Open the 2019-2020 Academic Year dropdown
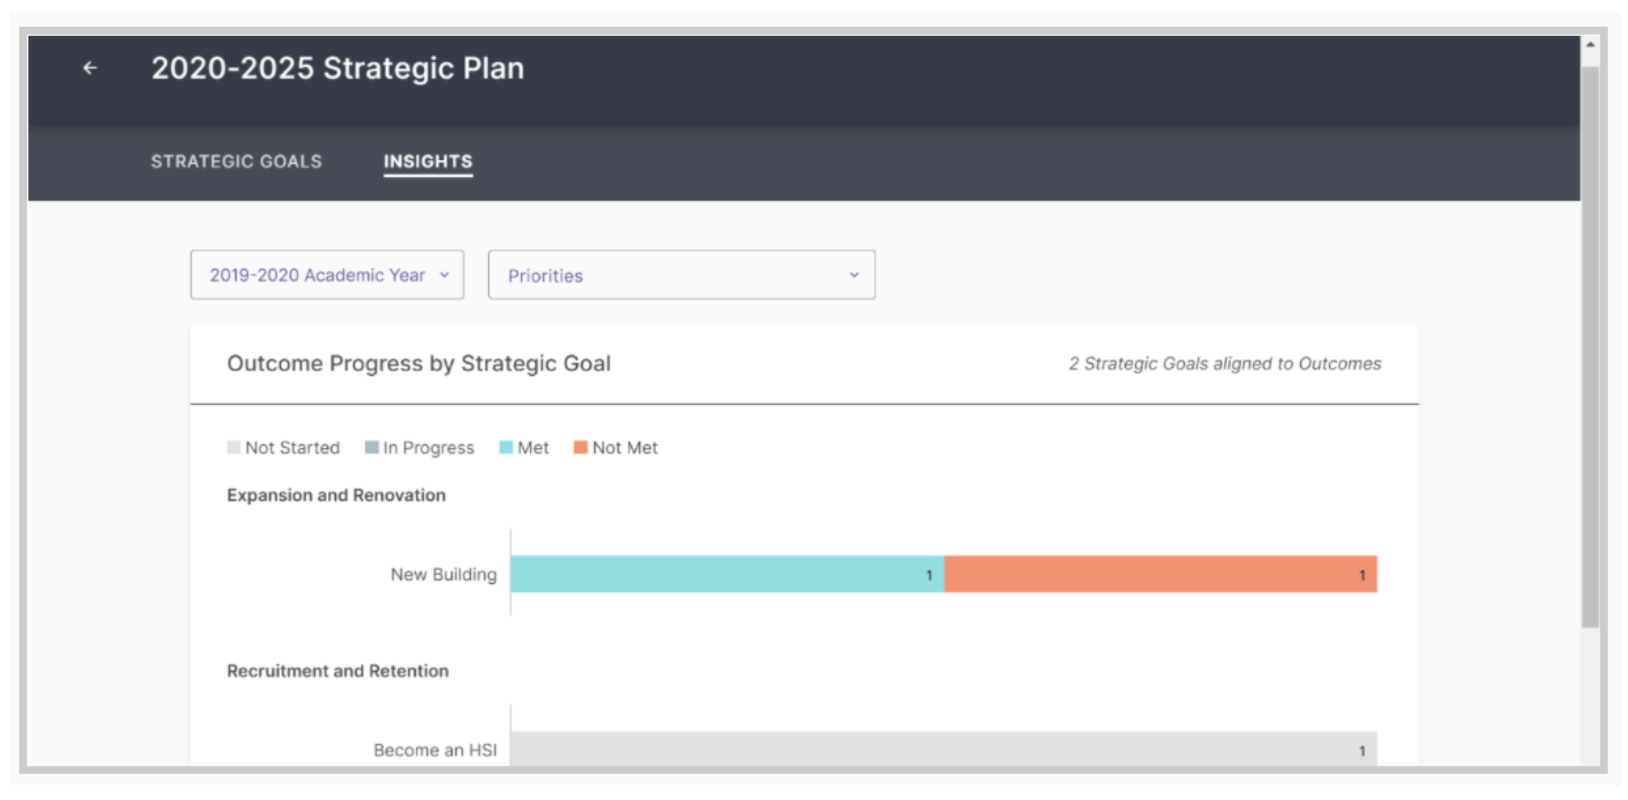This screenshot has height=800, width=1628. point(327,275)
